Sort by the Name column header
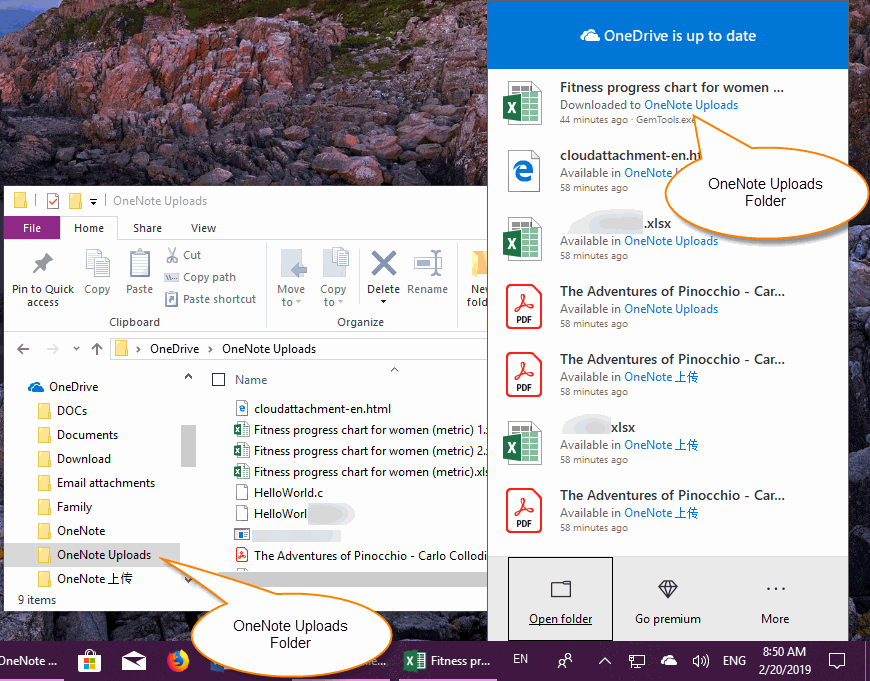Viewport: 870px width, 681px height. pyautogui.click(x=251, y=380)
